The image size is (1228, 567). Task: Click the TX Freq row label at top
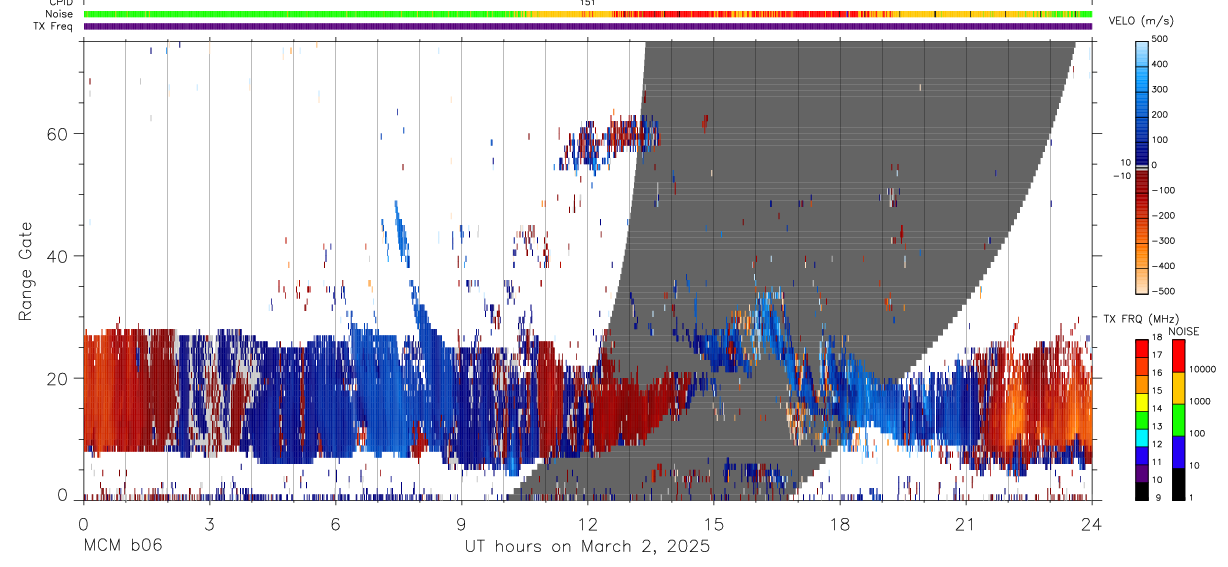54,26
